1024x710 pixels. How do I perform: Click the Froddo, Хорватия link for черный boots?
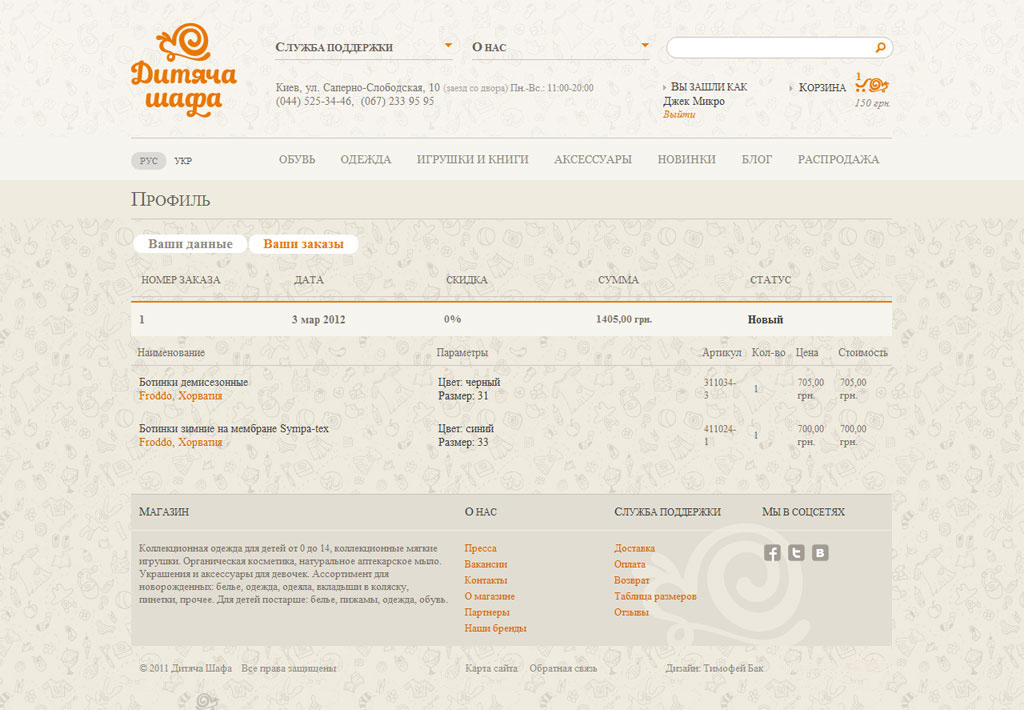pos(180,396)
